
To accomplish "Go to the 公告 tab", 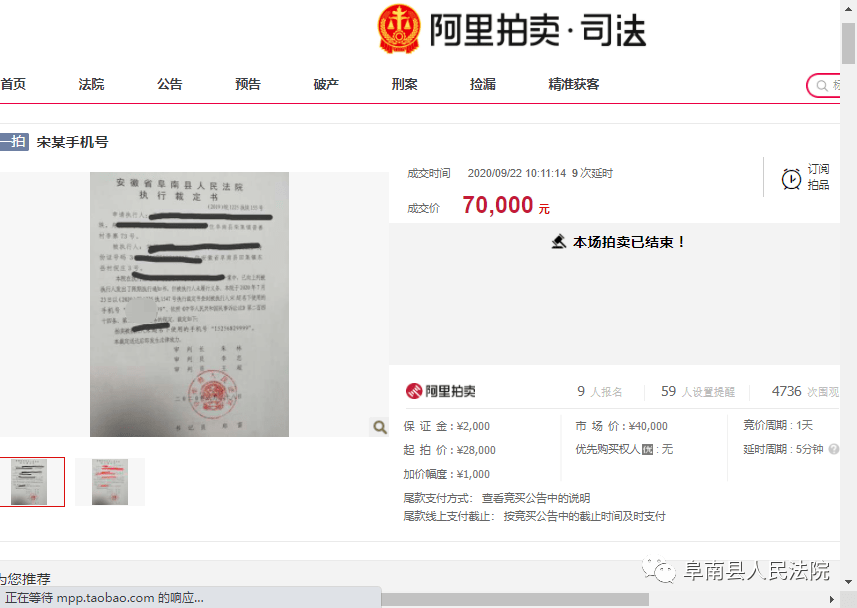I will (x=169, y=84).
